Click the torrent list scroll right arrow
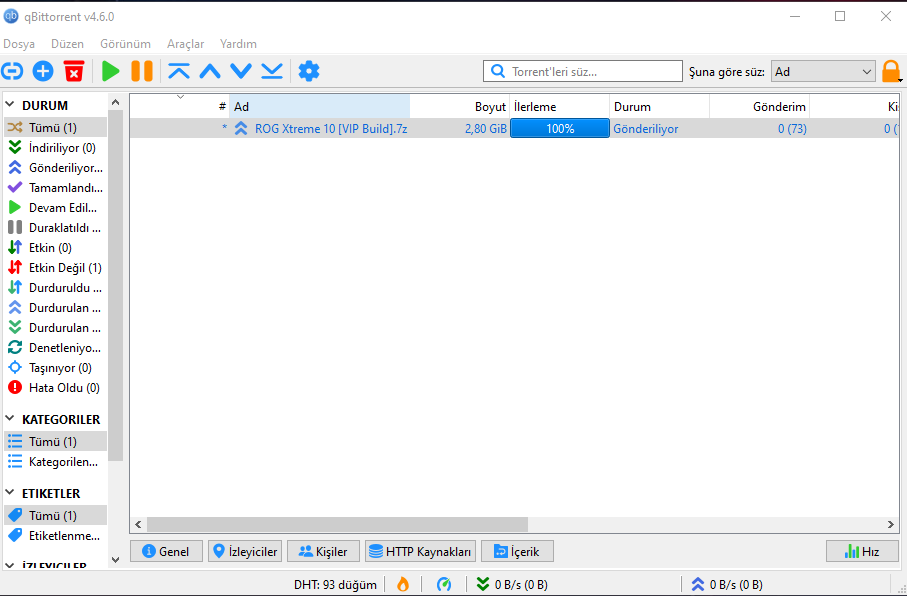907x596 pixels. [891, 524]
